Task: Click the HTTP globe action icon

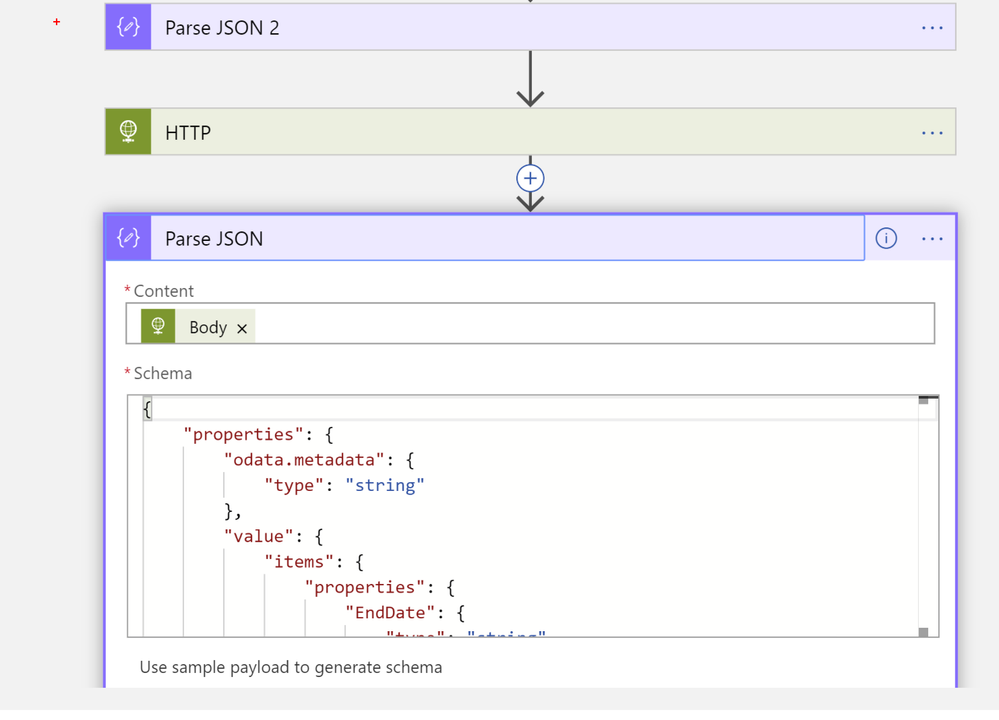Action: [x=128, y=132]
